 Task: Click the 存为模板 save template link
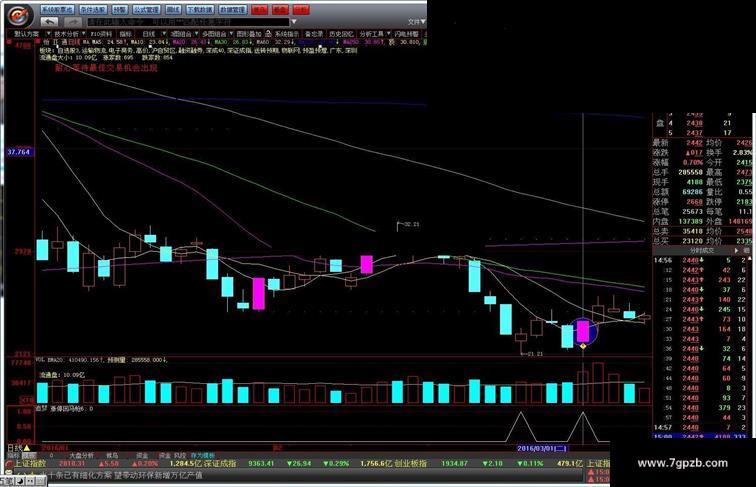[202, 455]
